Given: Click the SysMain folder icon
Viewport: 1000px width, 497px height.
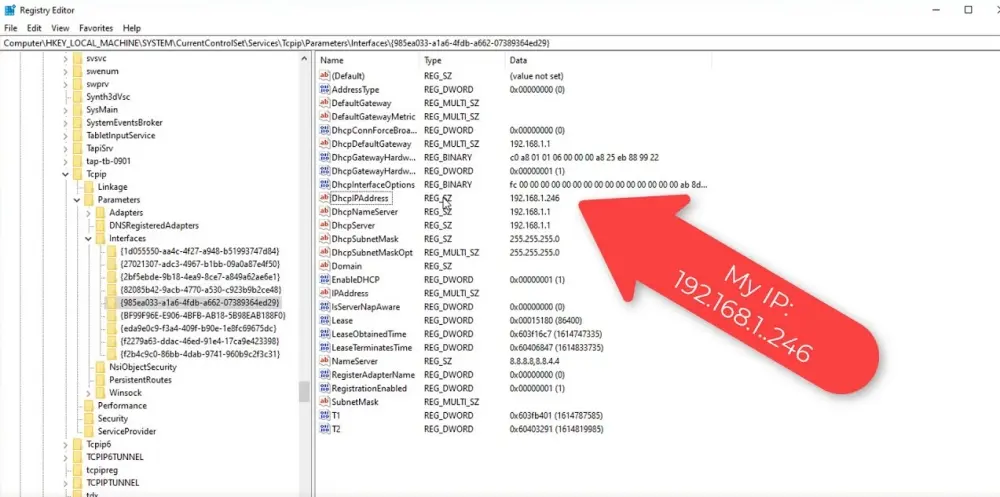Looking at the screenshot, I should [78, 110].
